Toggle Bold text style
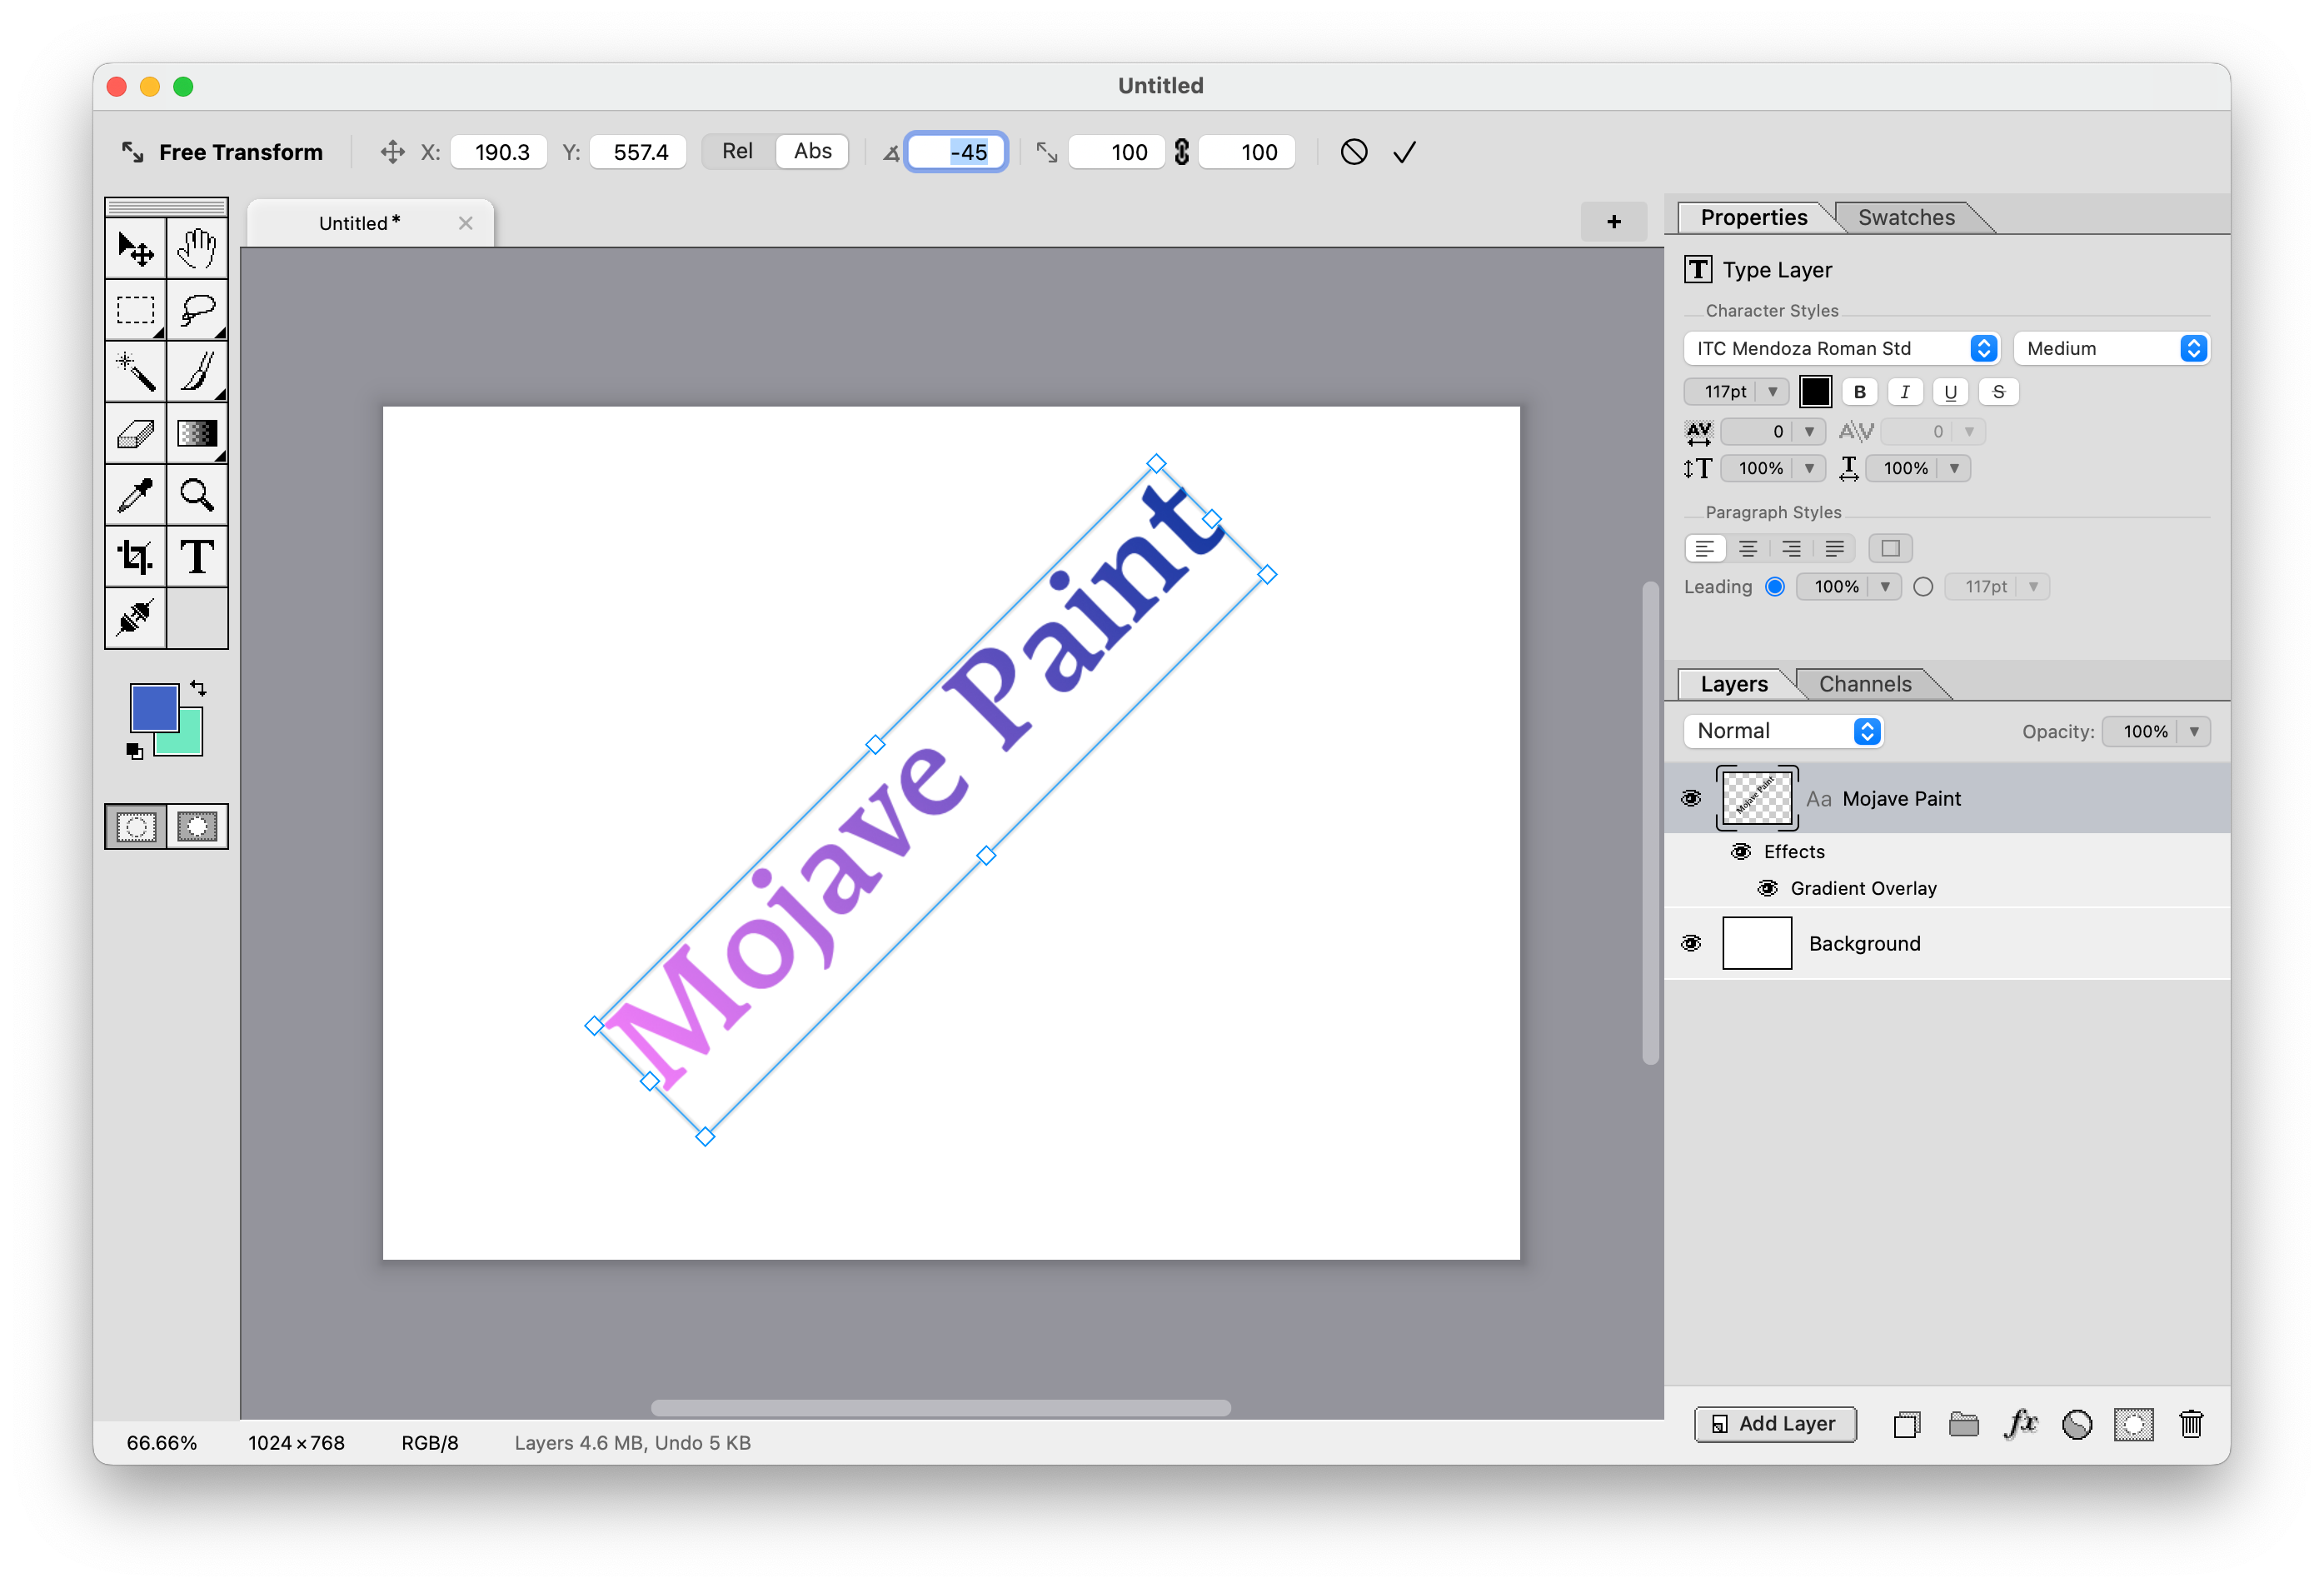 tap(1860, 392)
